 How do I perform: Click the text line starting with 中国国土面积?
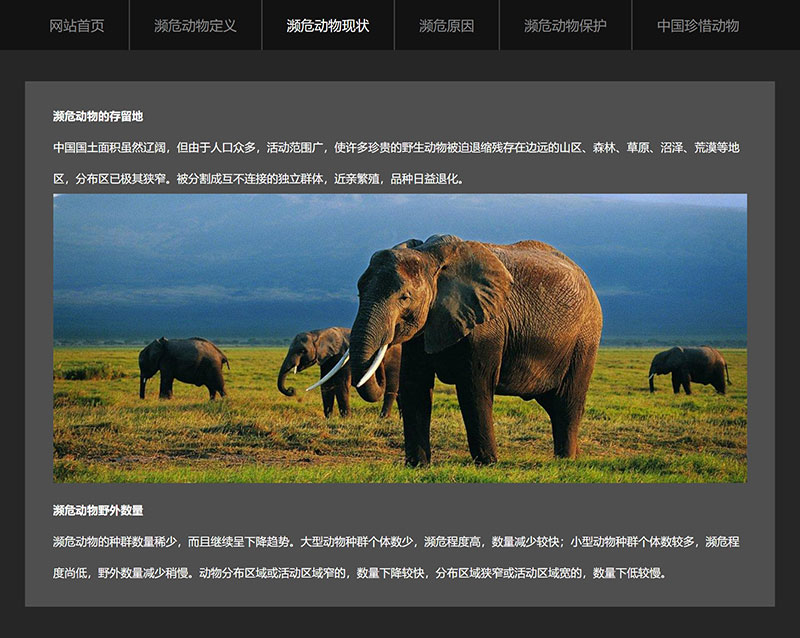tap(396, 147)
